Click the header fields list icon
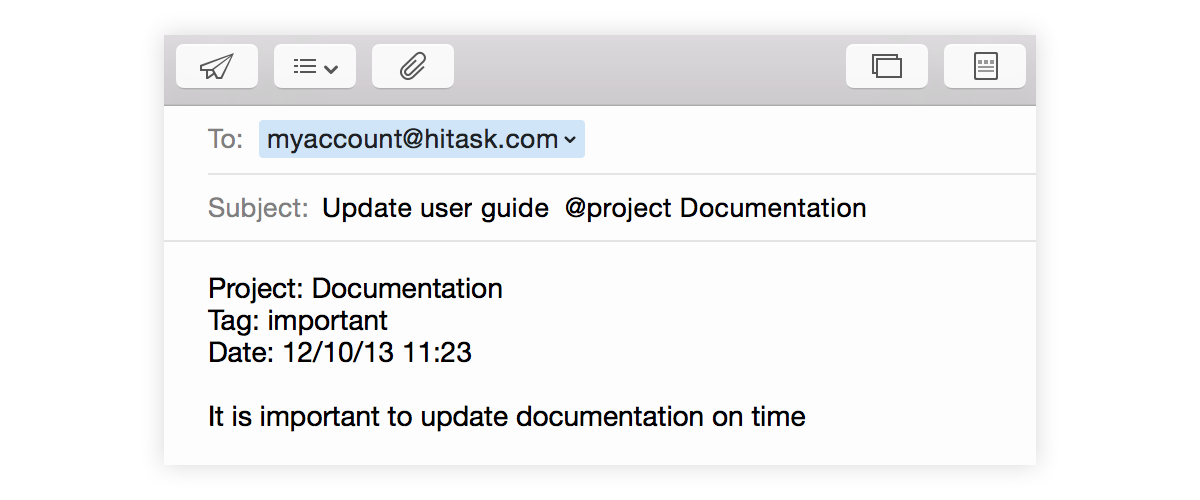 click(305, 67)
